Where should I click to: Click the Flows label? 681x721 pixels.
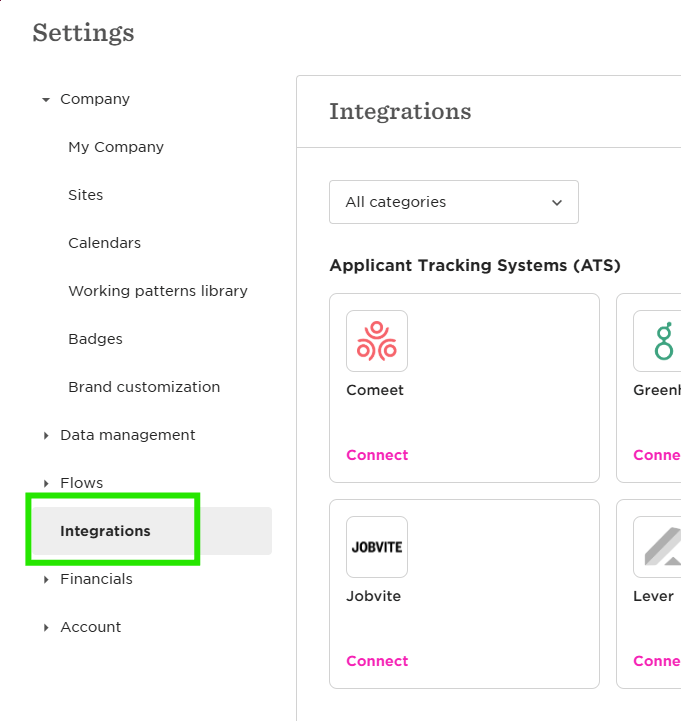pos(81,483)
